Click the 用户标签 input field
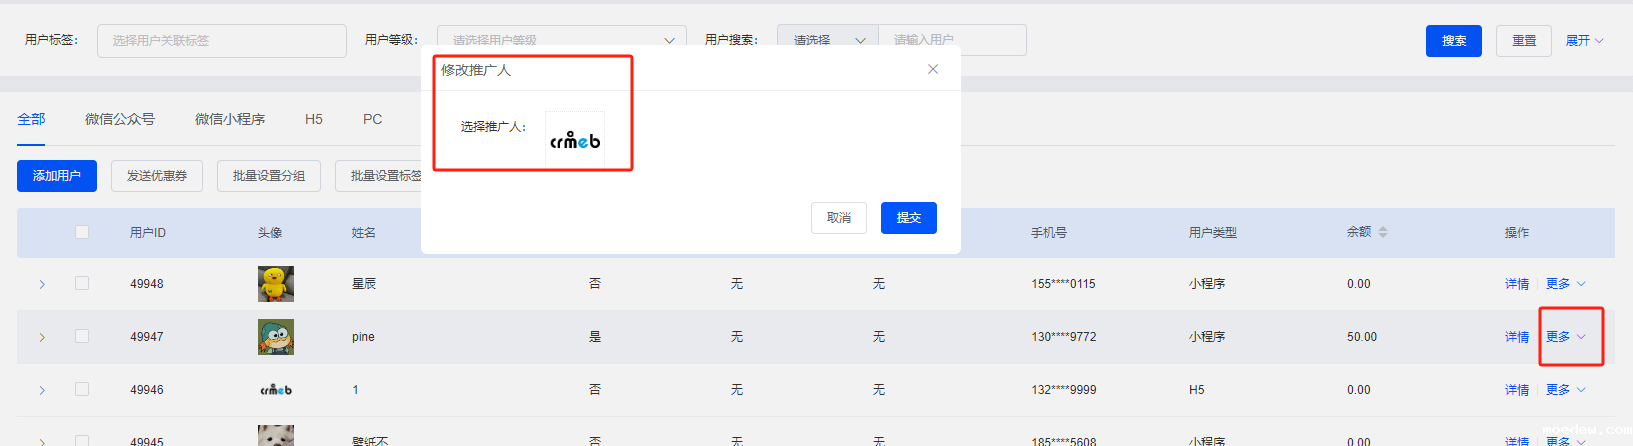 (x=221, y=41)
